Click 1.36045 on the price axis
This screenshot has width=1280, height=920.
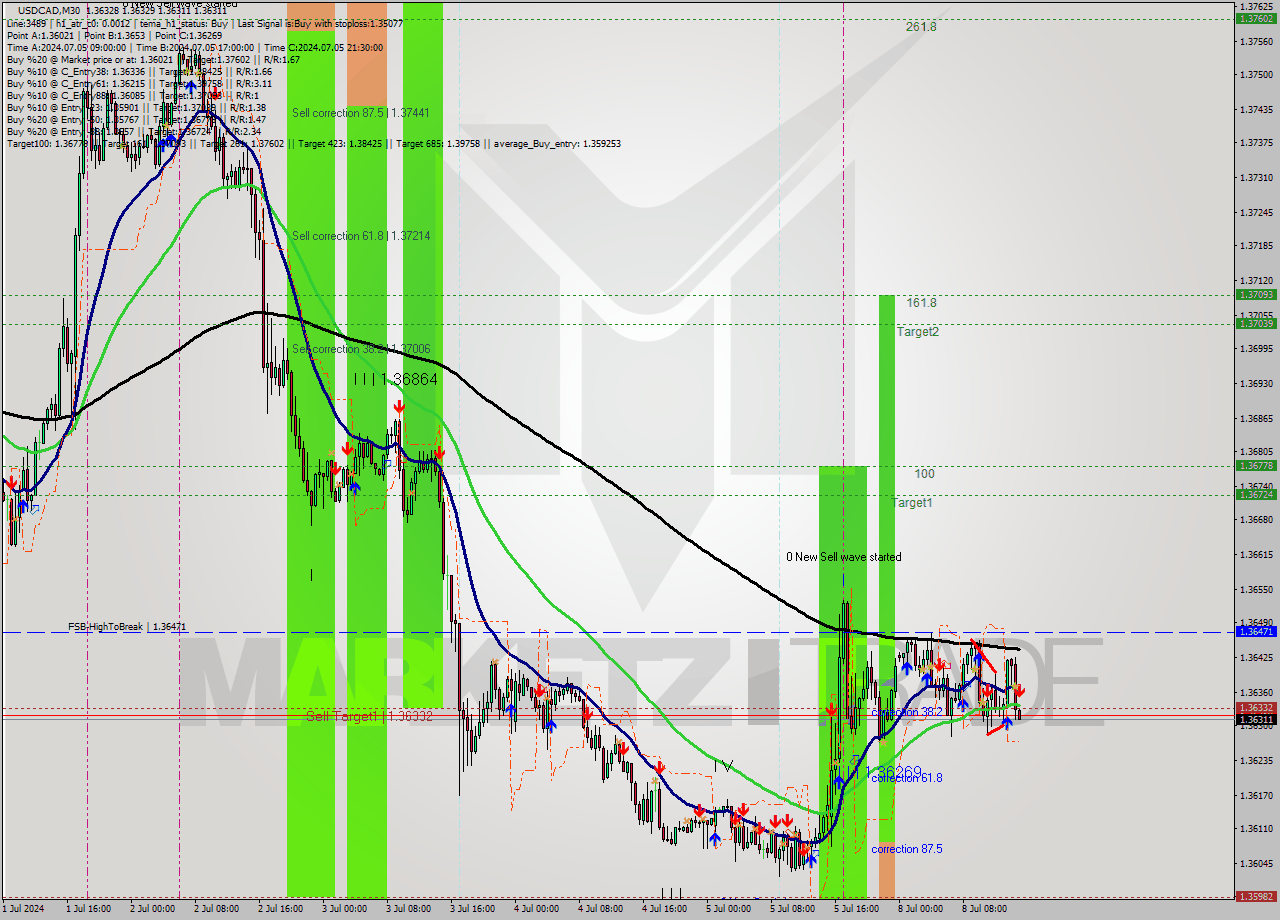pos(1258,864)
